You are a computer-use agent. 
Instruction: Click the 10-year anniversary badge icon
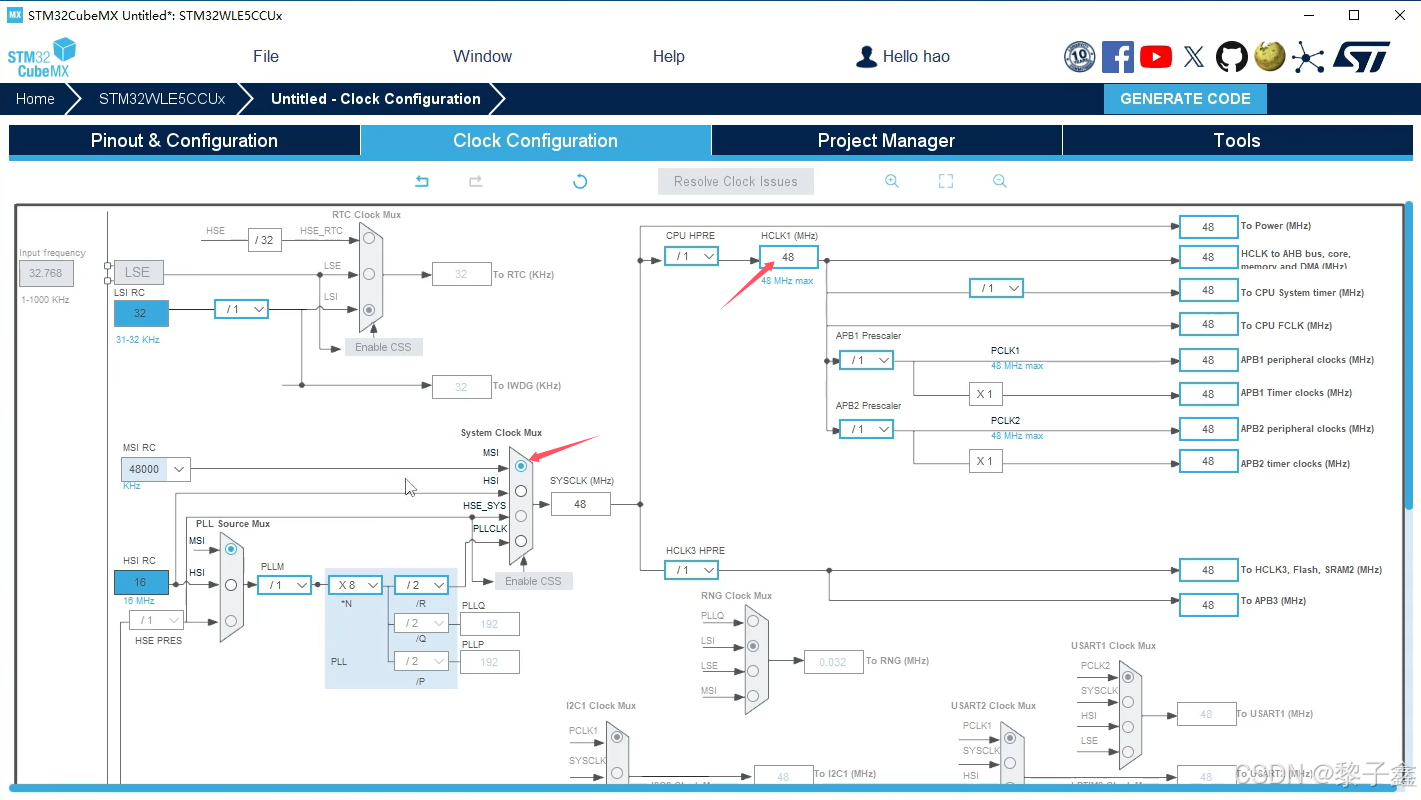pos(1080,57)
